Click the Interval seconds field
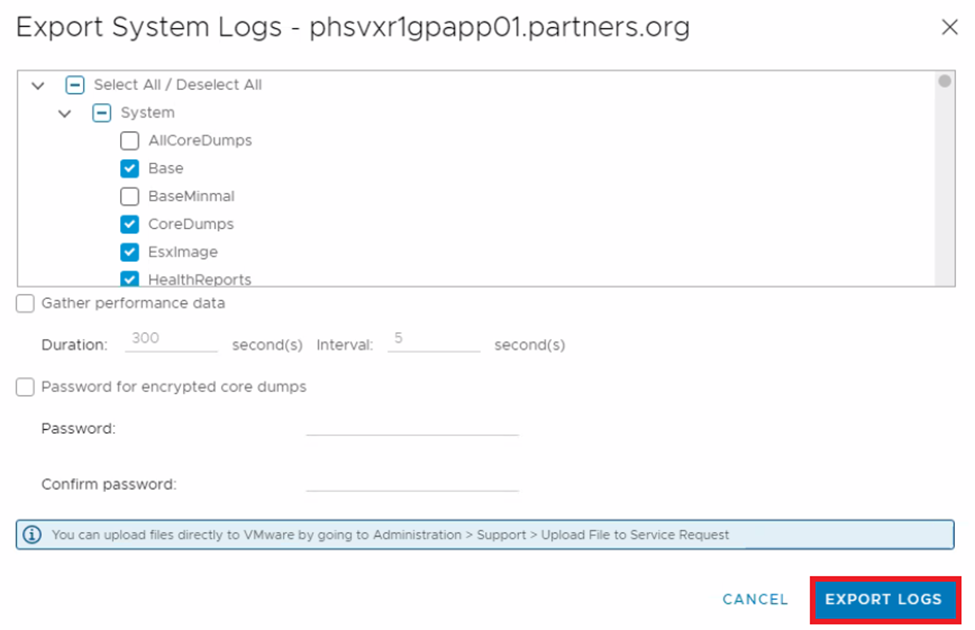Screen dimensions: 975x630 [x=433, y=340]
